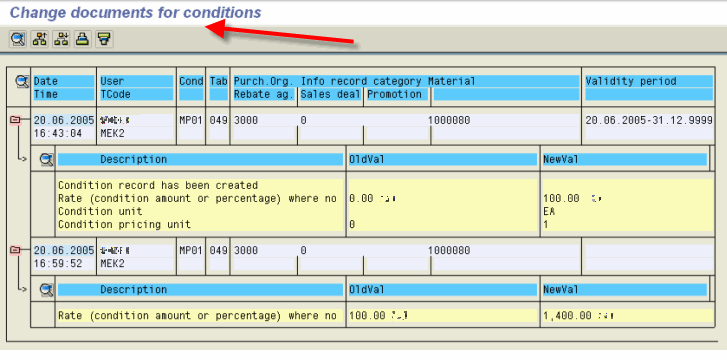The height and width of the screenshot is (360, 727).
Task: Click the Cond column header
Action: pos(191,81)
